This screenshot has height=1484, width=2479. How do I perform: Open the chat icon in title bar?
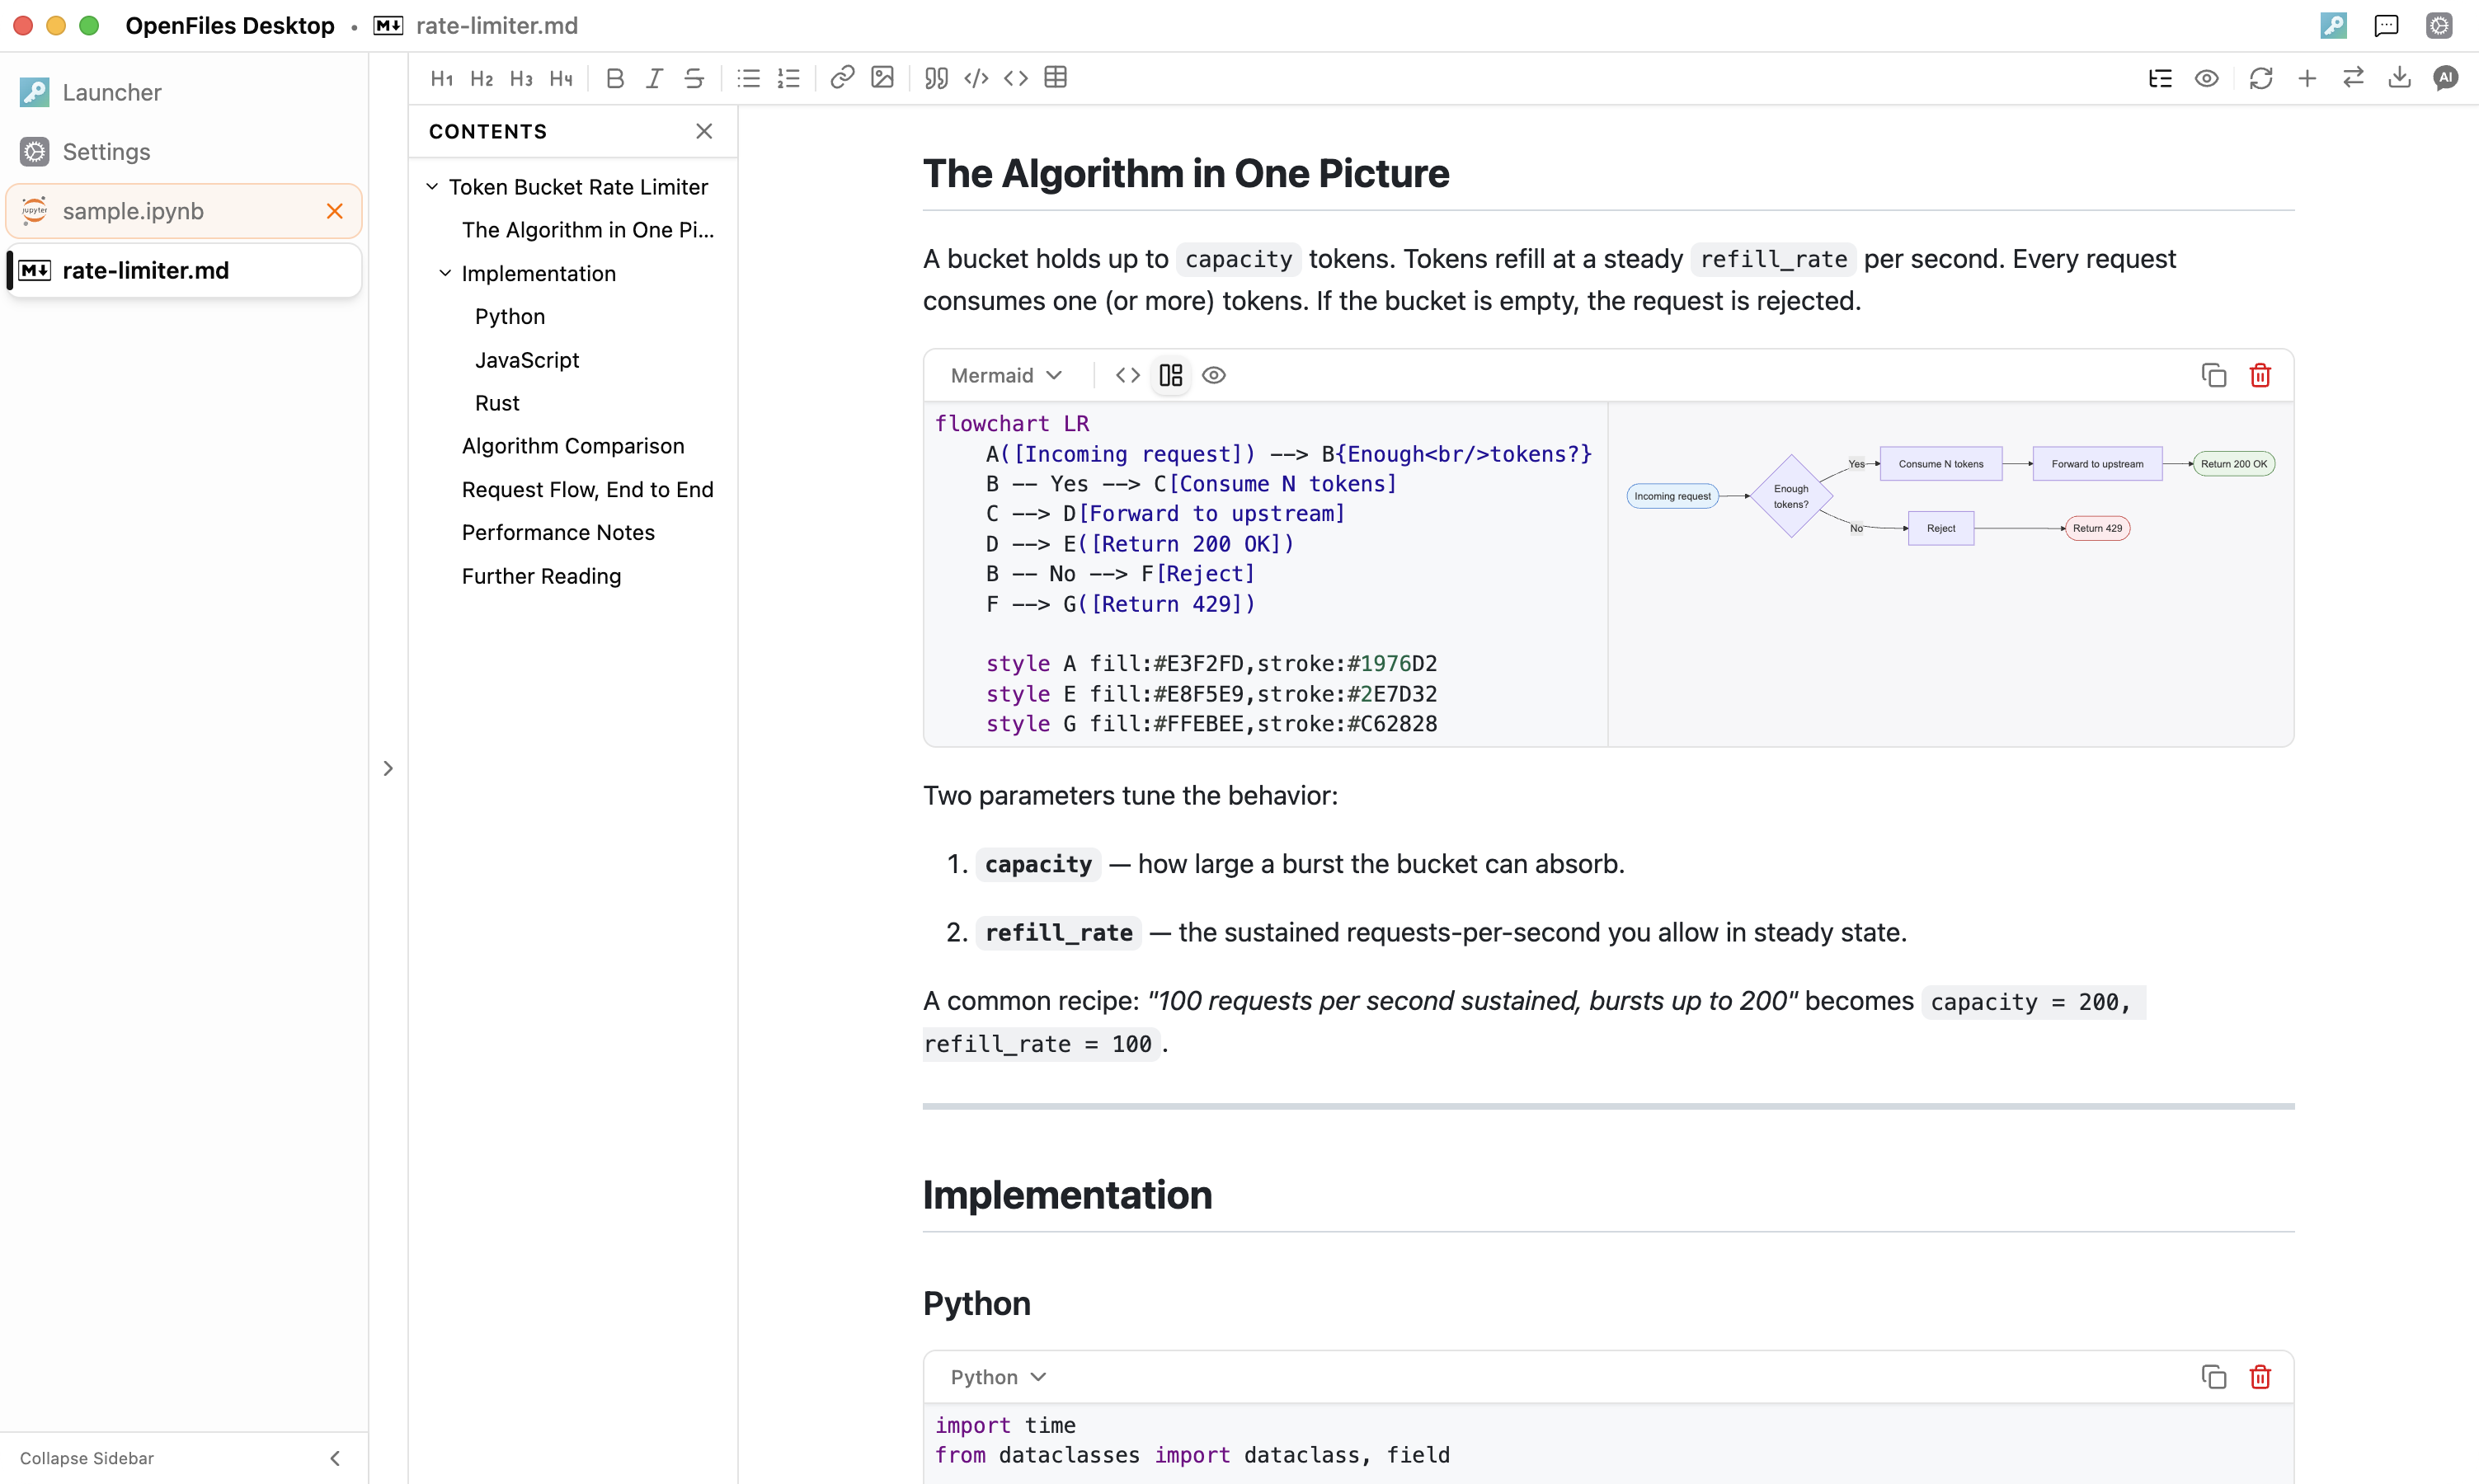tap(2386, 25)
